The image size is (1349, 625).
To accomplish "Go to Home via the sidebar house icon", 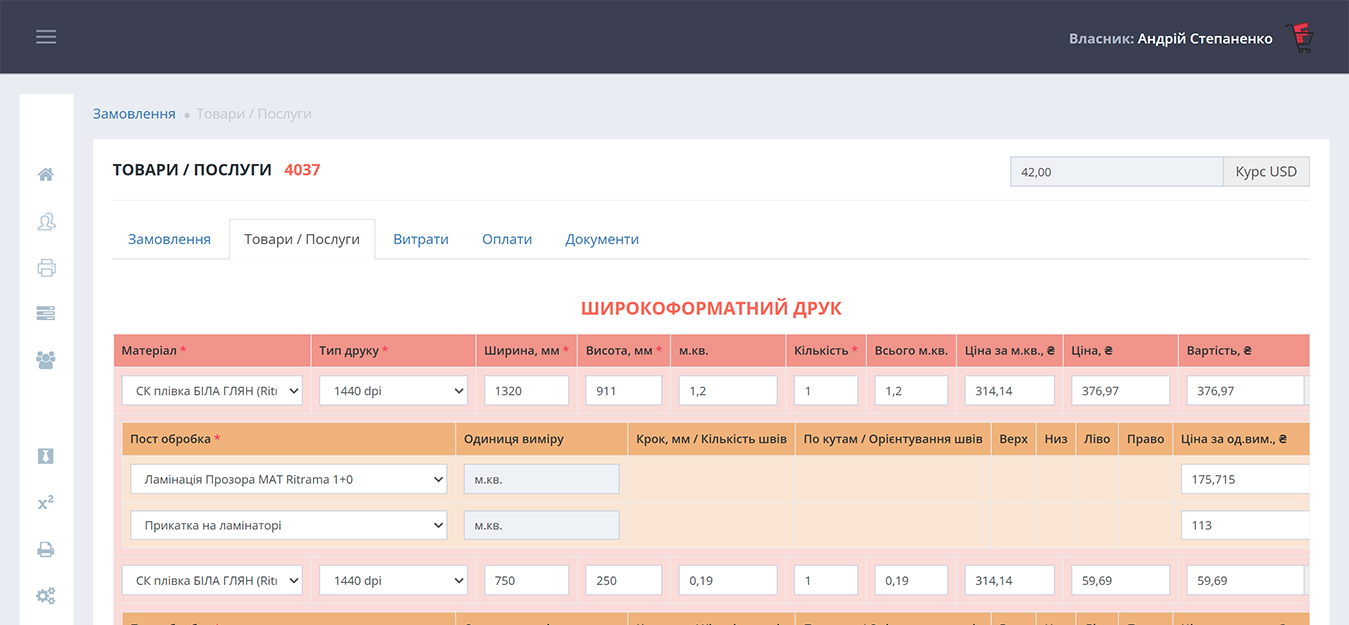I will 46,175.
